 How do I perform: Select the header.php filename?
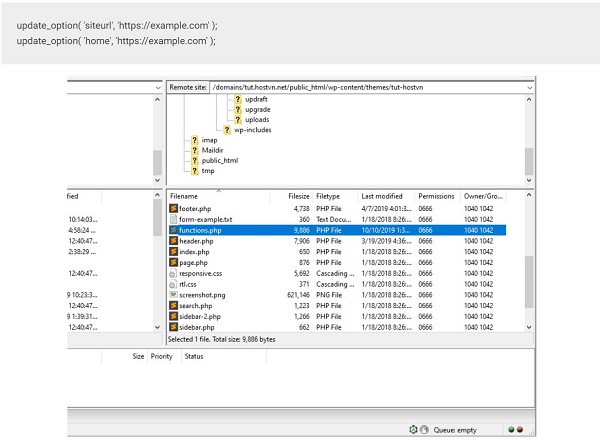click(196, 241)
